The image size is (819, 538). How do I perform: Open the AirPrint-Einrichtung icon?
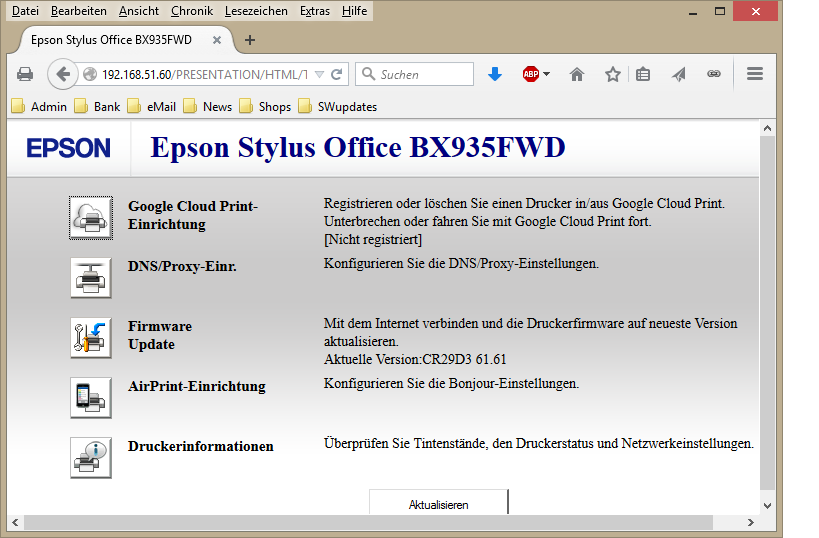pos(91,398)
